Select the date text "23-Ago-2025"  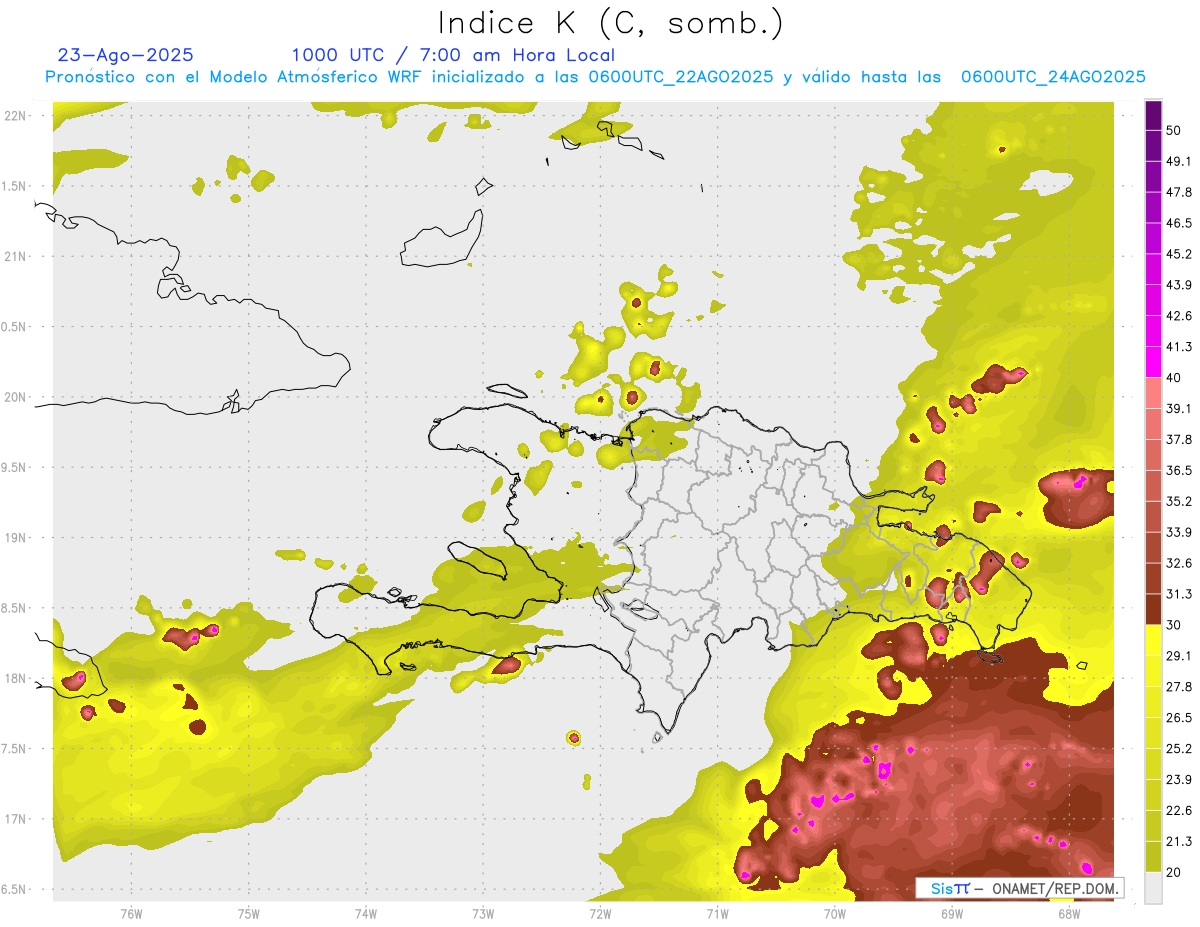tap(126, 55)
